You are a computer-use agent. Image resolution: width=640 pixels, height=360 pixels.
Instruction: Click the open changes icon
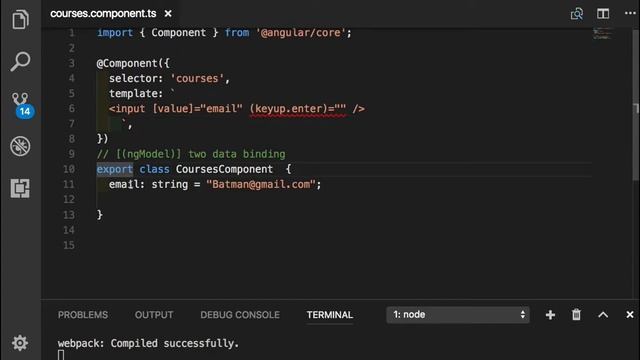point(577,14)
